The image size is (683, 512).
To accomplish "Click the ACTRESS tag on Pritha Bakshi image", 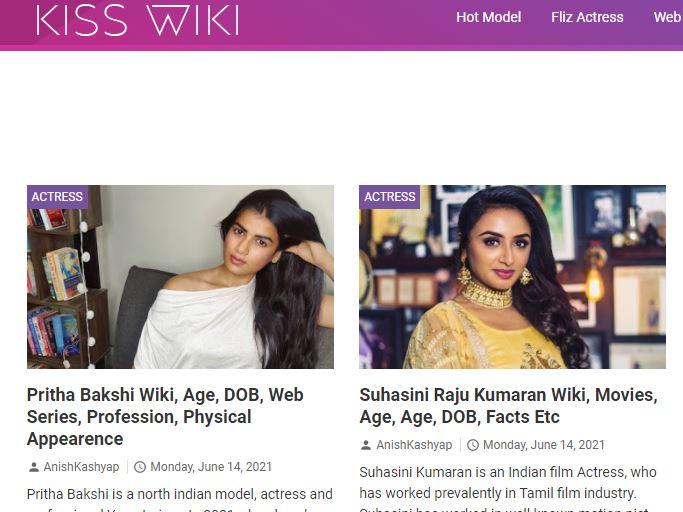I will click(x=57, y=197).
